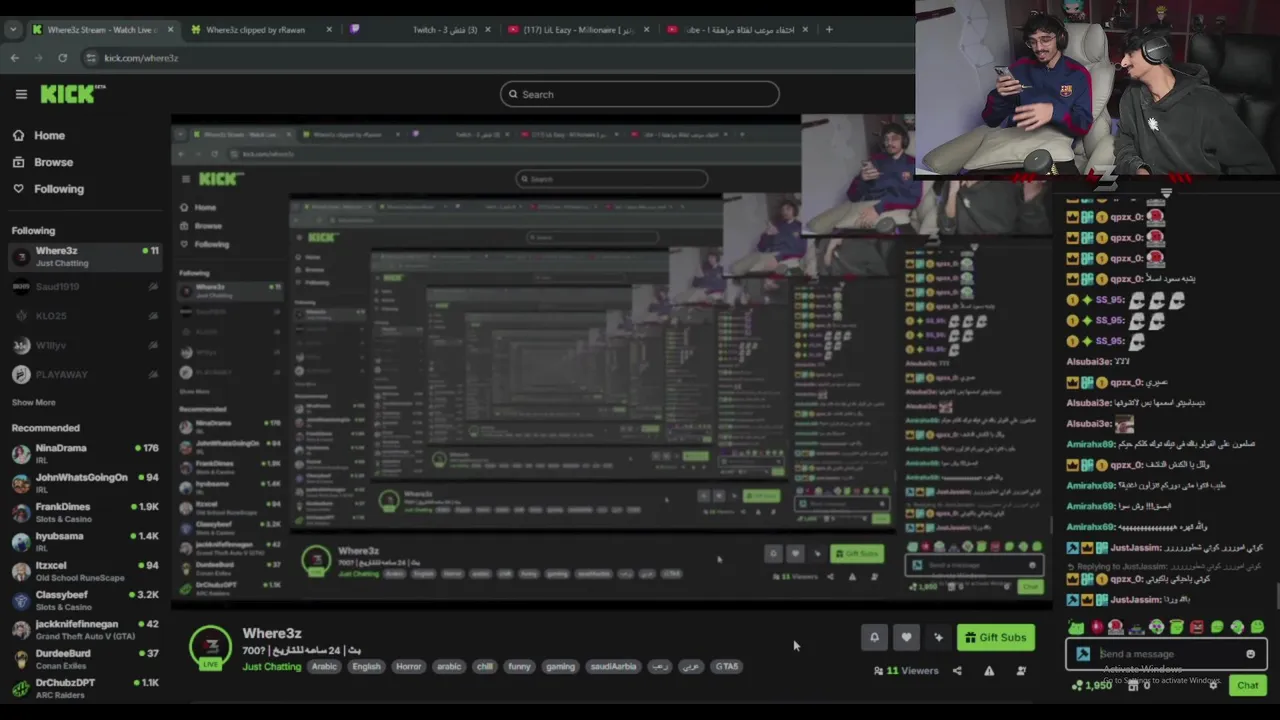Screen dimensions: 1280x720
Task: Open the Saud1919 offline channel
Action: [x=85, y=287]
